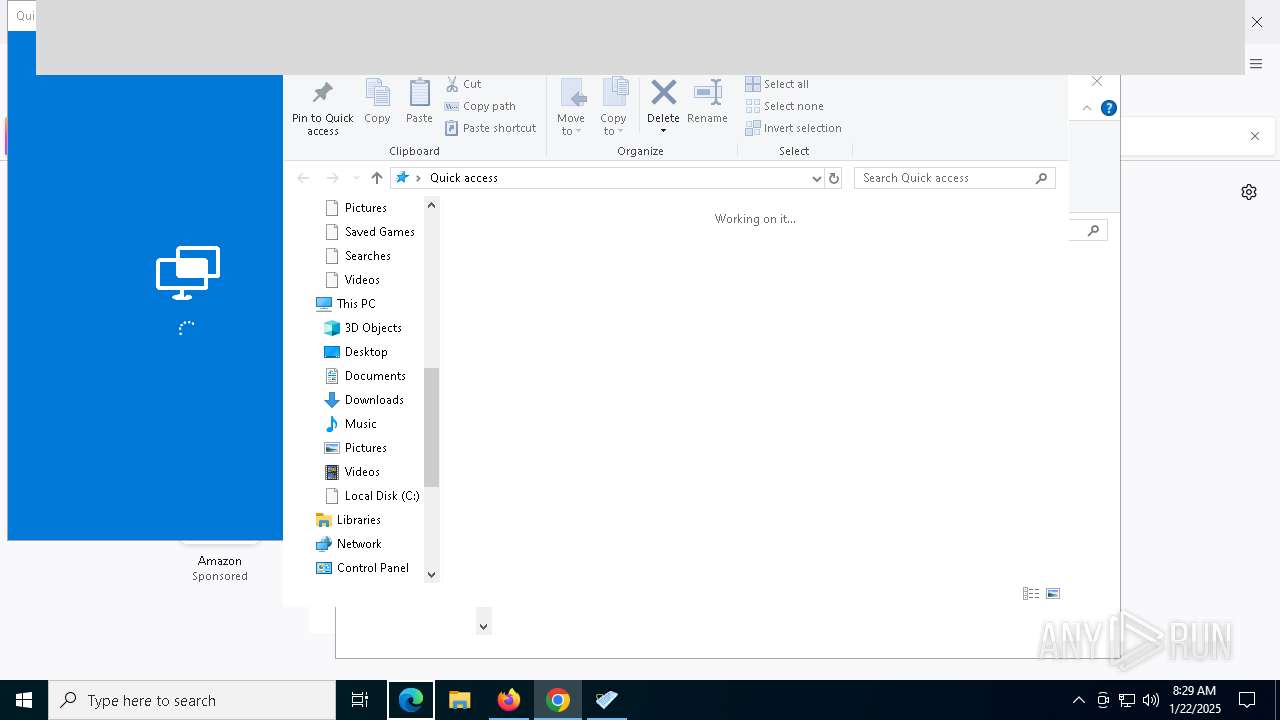Image resolution: width=1280 pixels, height=720 pixels.
Task: Open Music in navigation pane
Action: pyautogui.click(x=350, y=424)
